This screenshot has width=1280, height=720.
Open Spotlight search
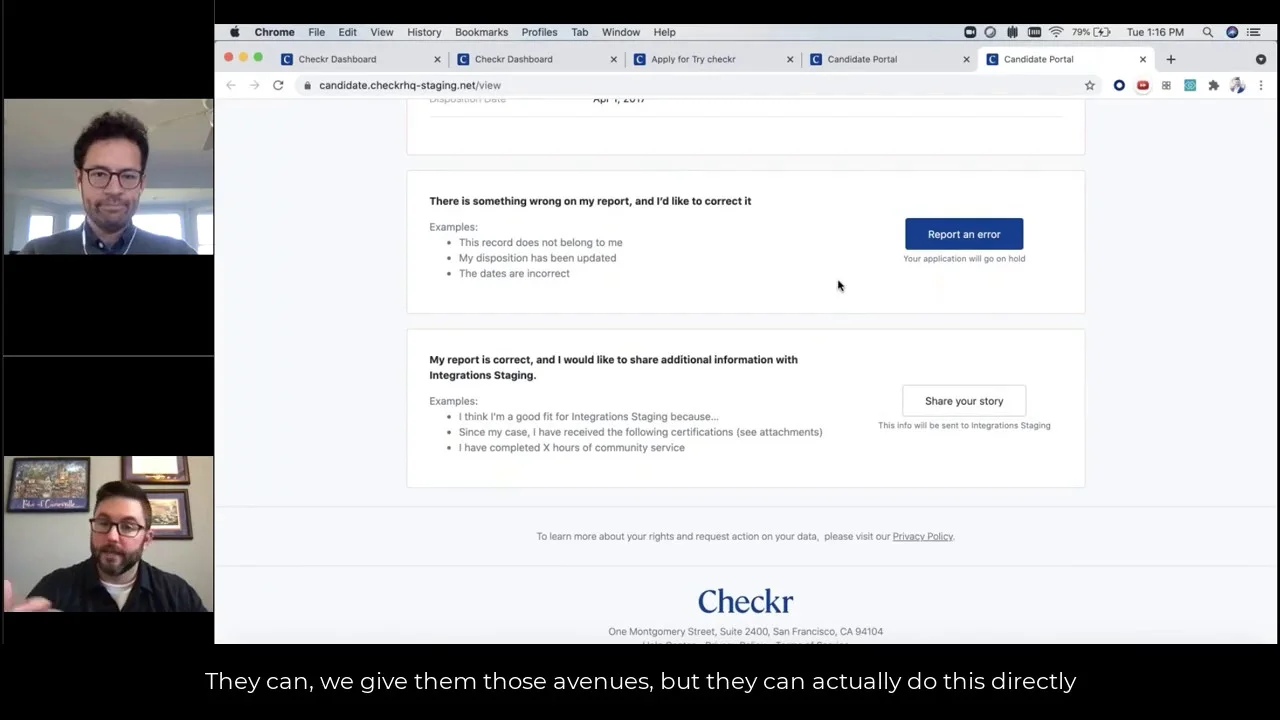point(1208,32)
